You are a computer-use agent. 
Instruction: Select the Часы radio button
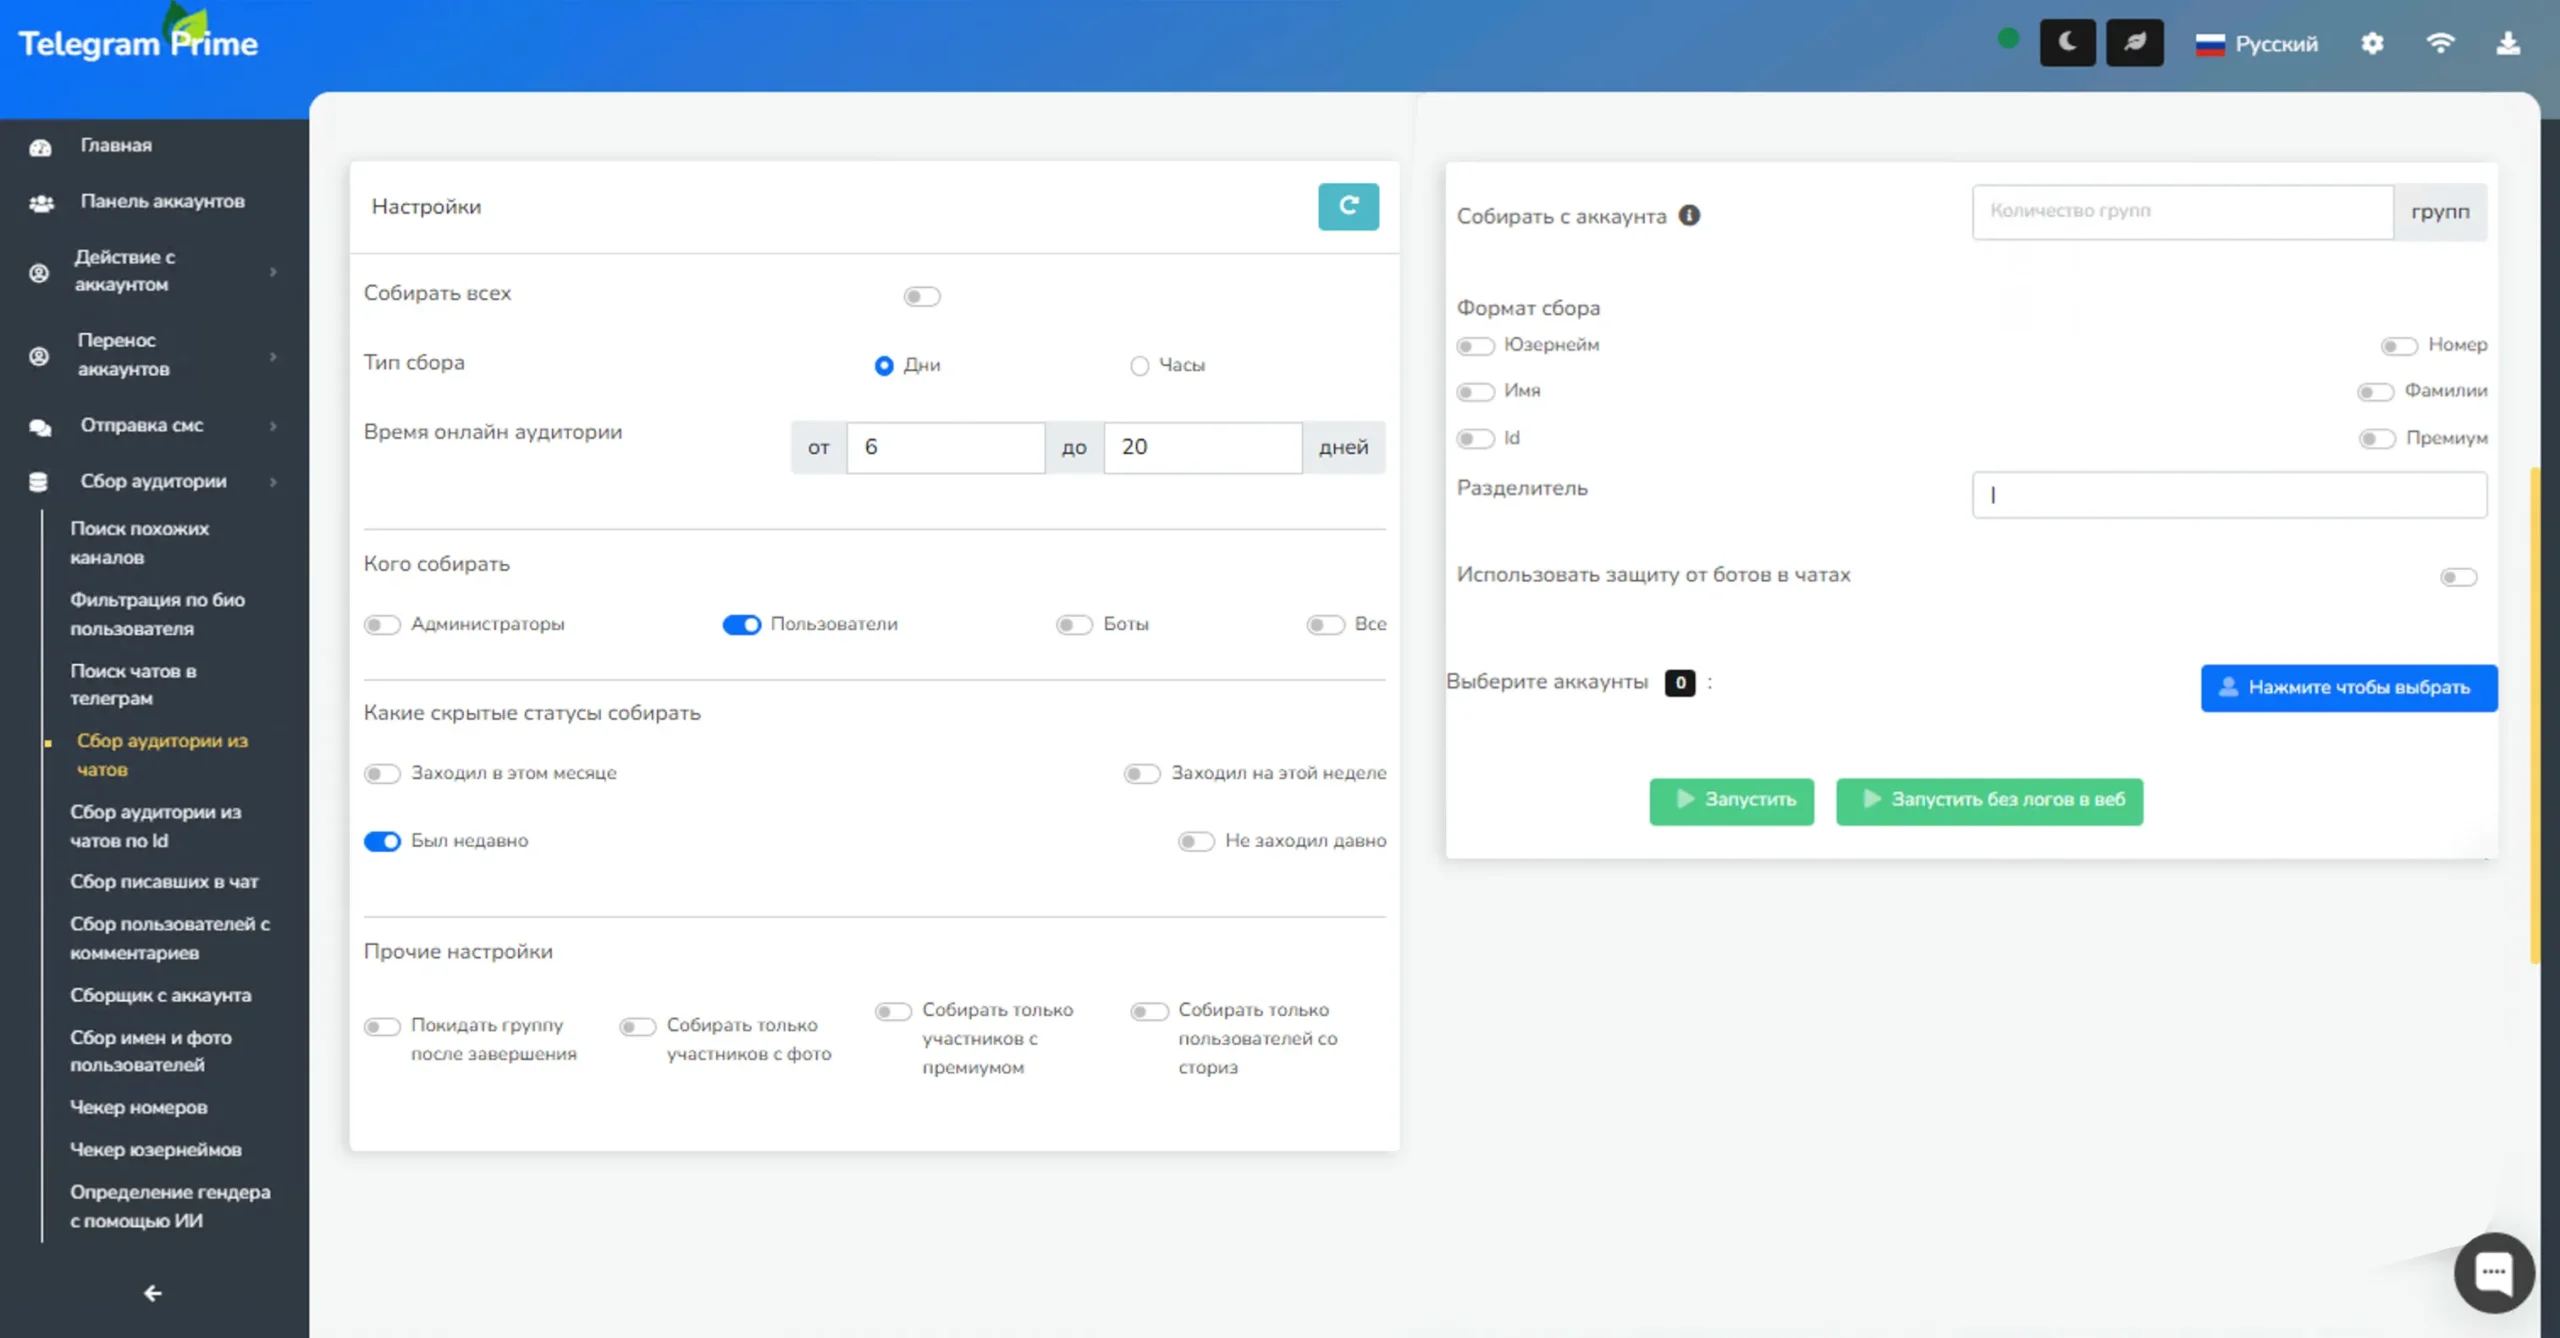click(1139, 366)
